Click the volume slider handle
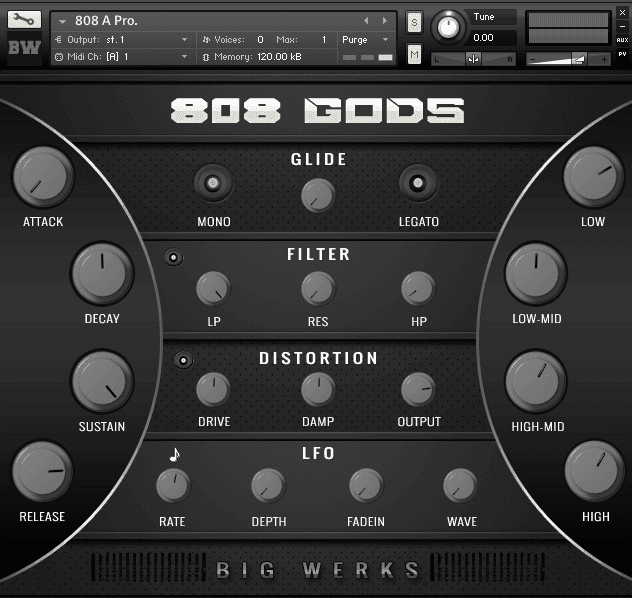 tap(579, 59)
